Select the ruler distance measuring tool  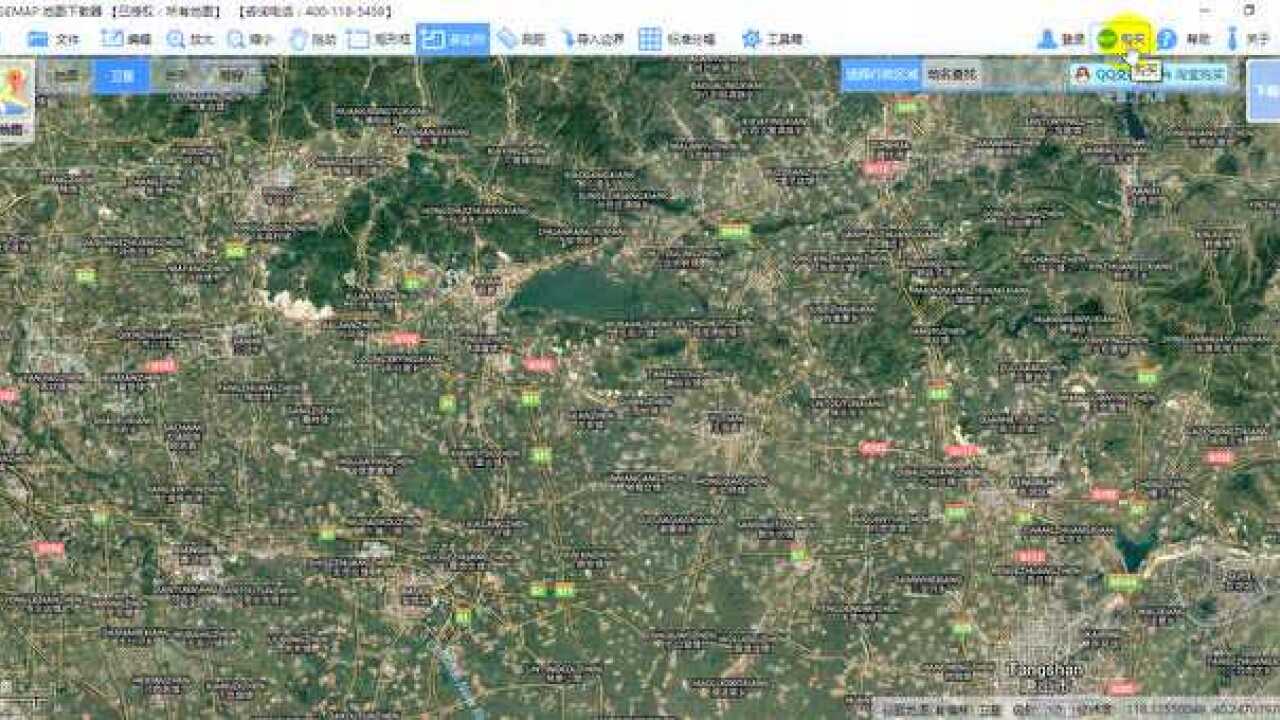pyautogui.click(x=521, y=40)
